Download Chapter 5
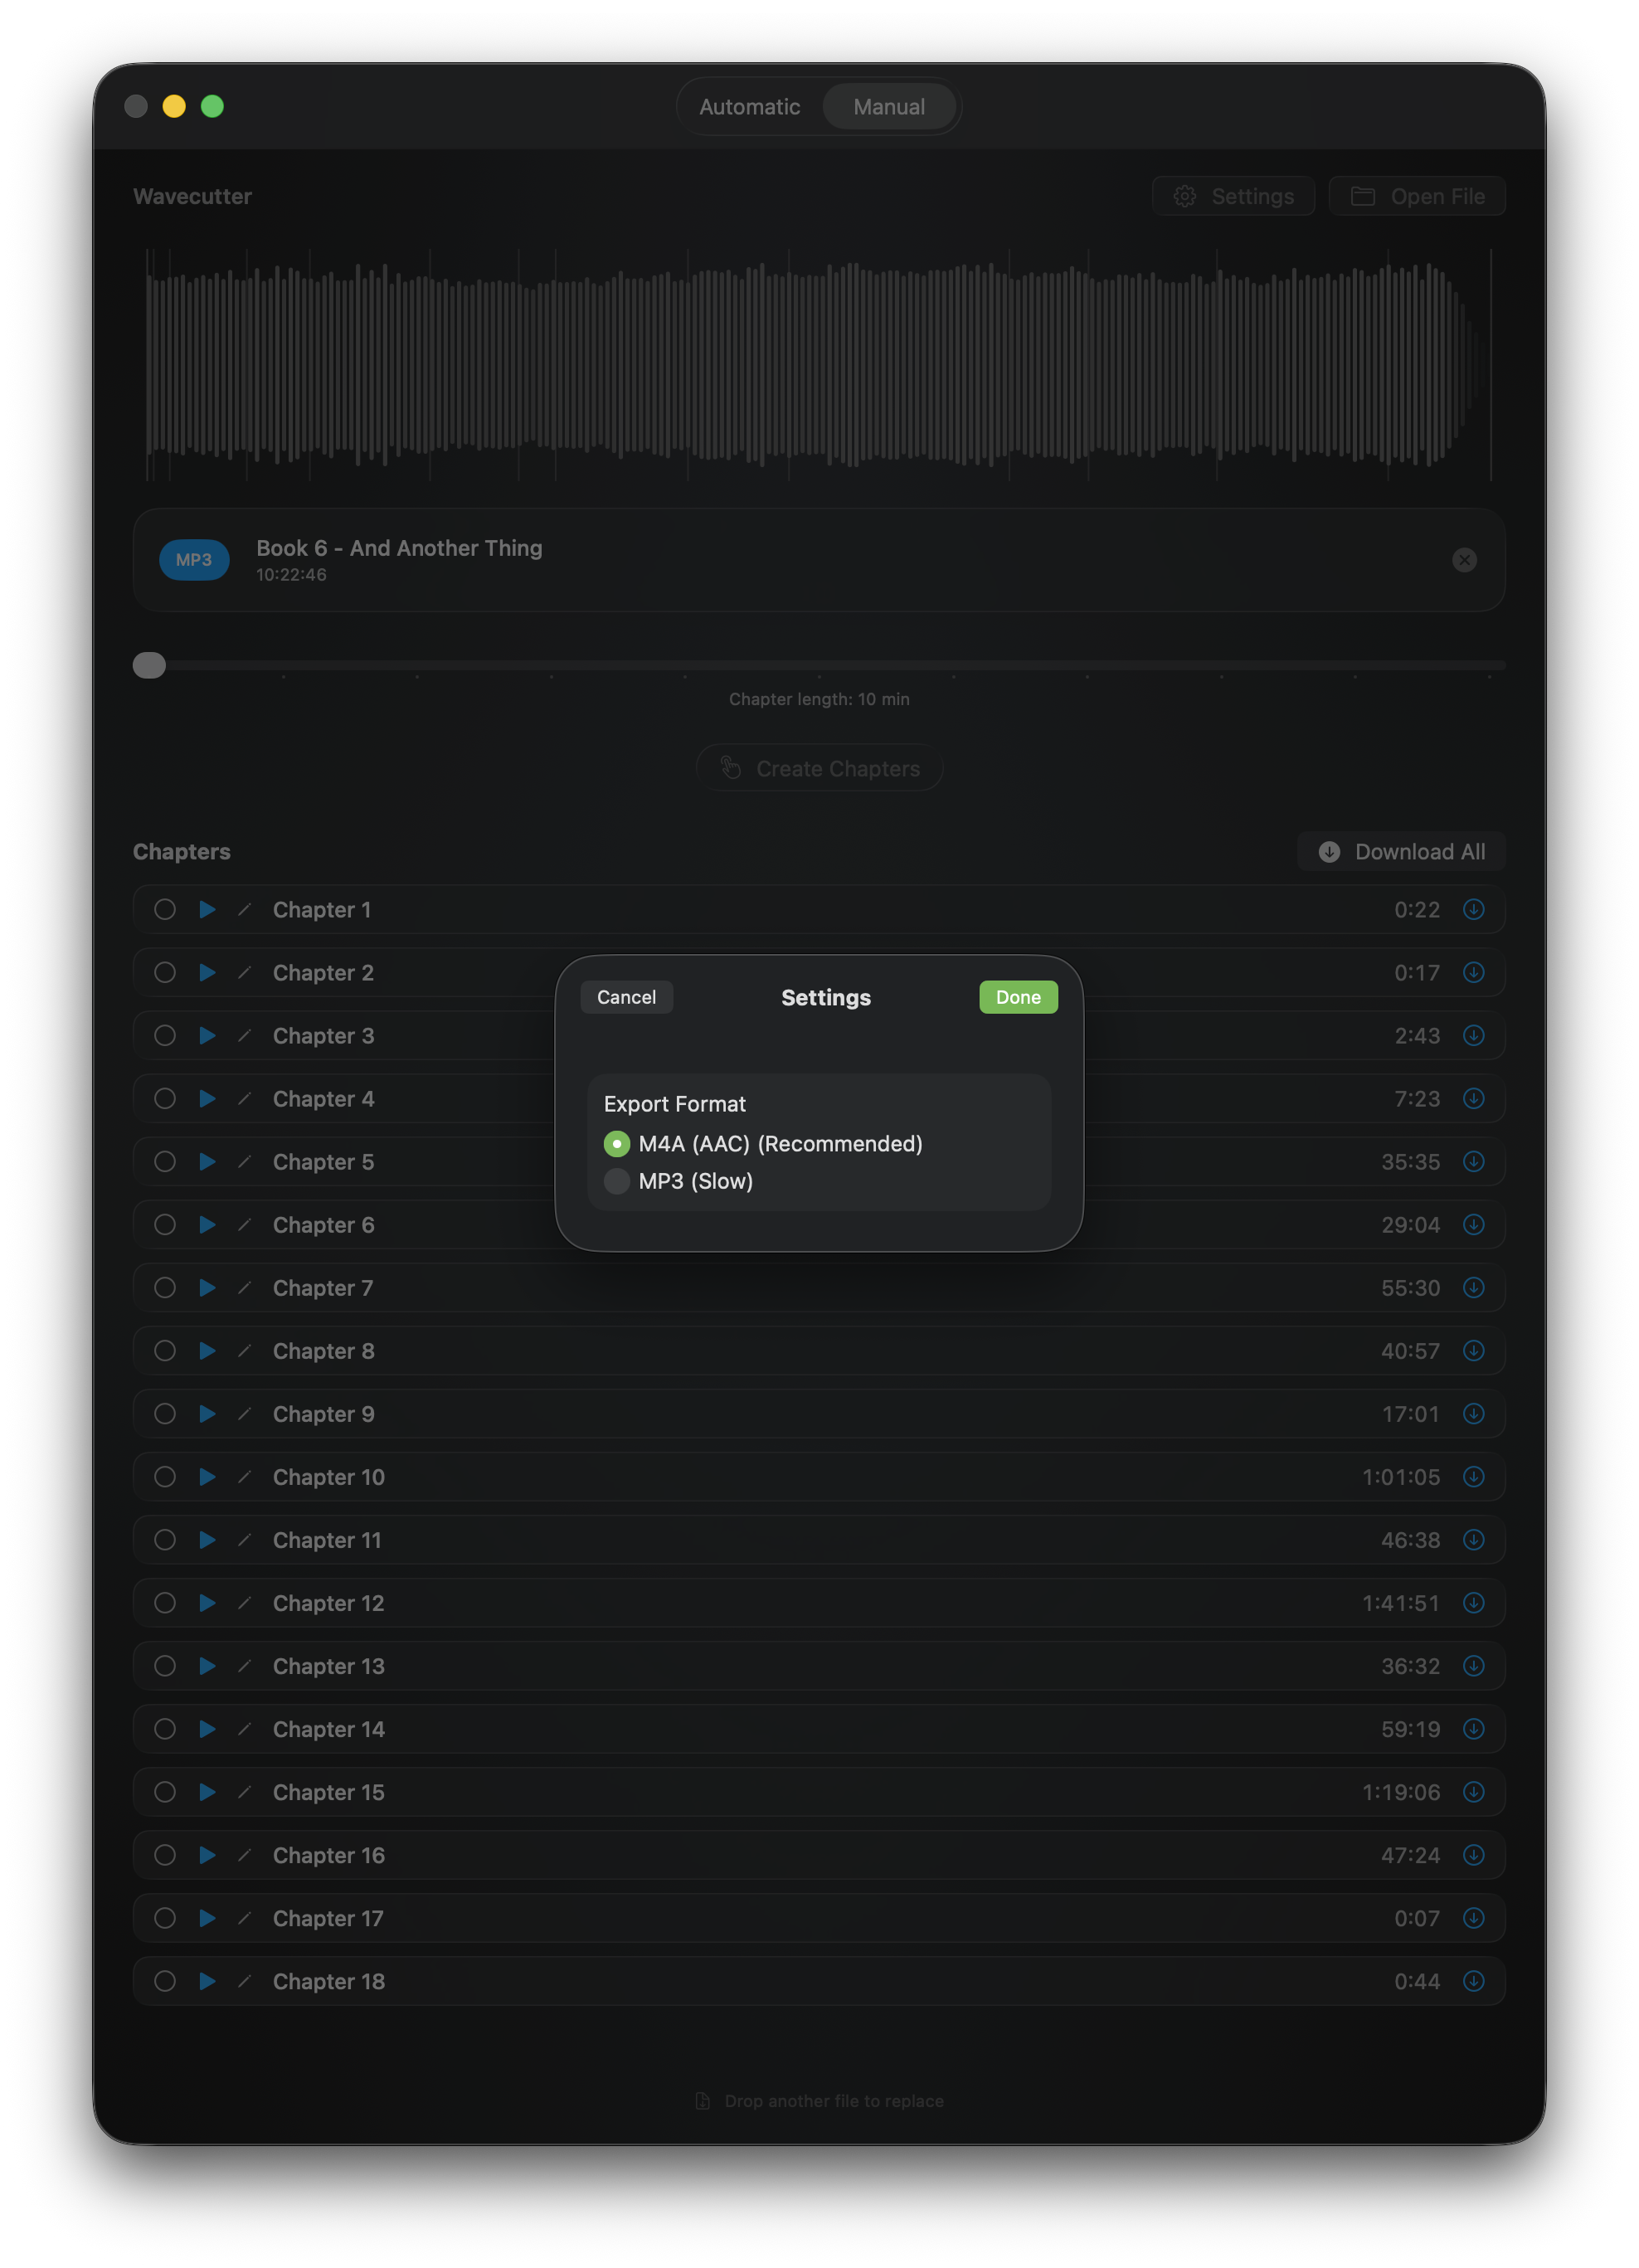Viewport: 1639px width, 2268px height. tap(1473, 1161)
